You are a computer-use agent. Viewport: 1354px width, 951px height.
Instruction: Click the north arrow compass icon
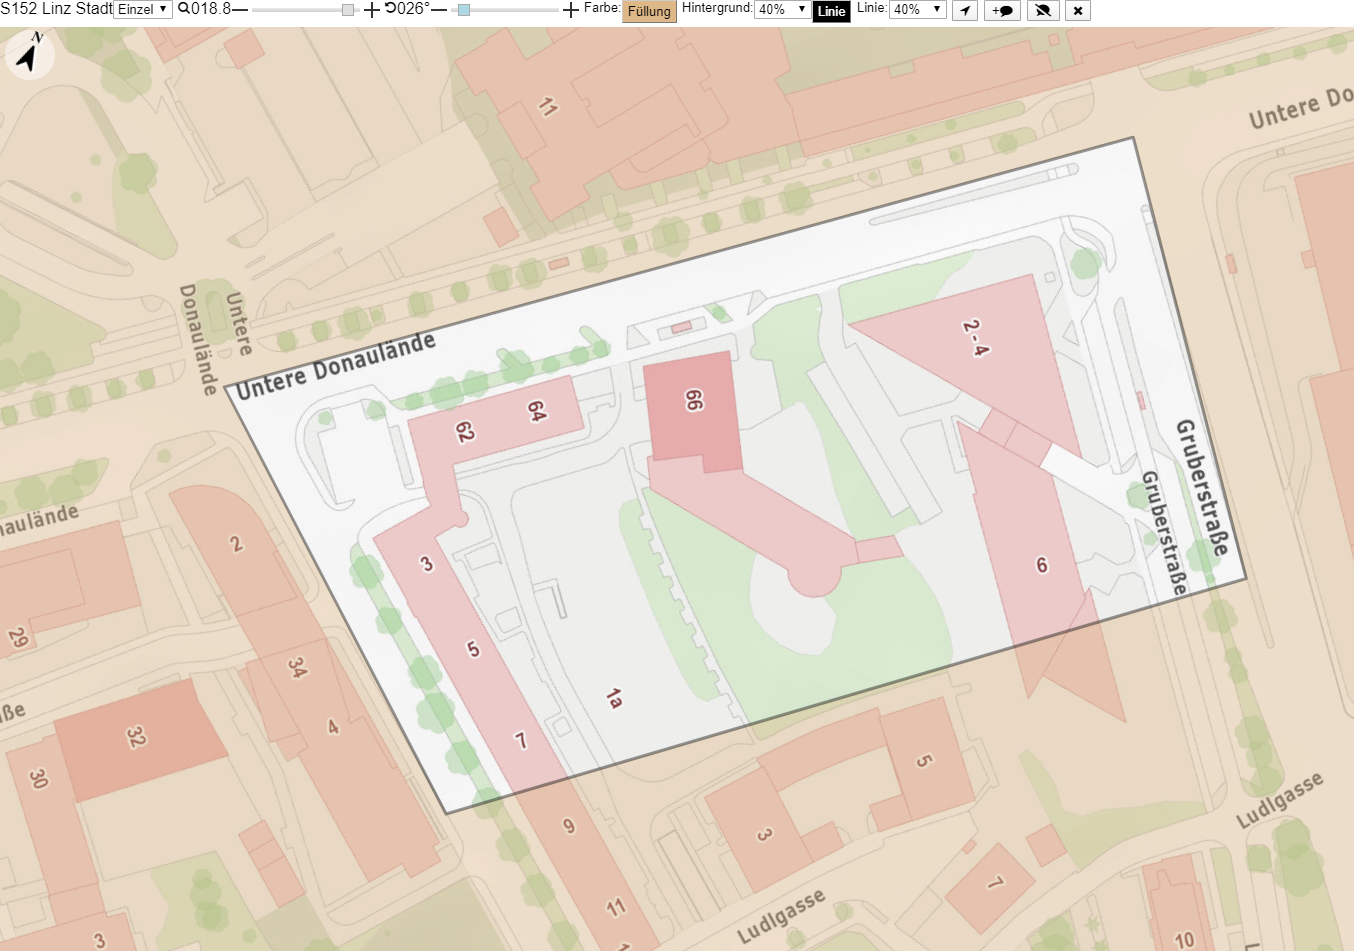pos(30,54)
